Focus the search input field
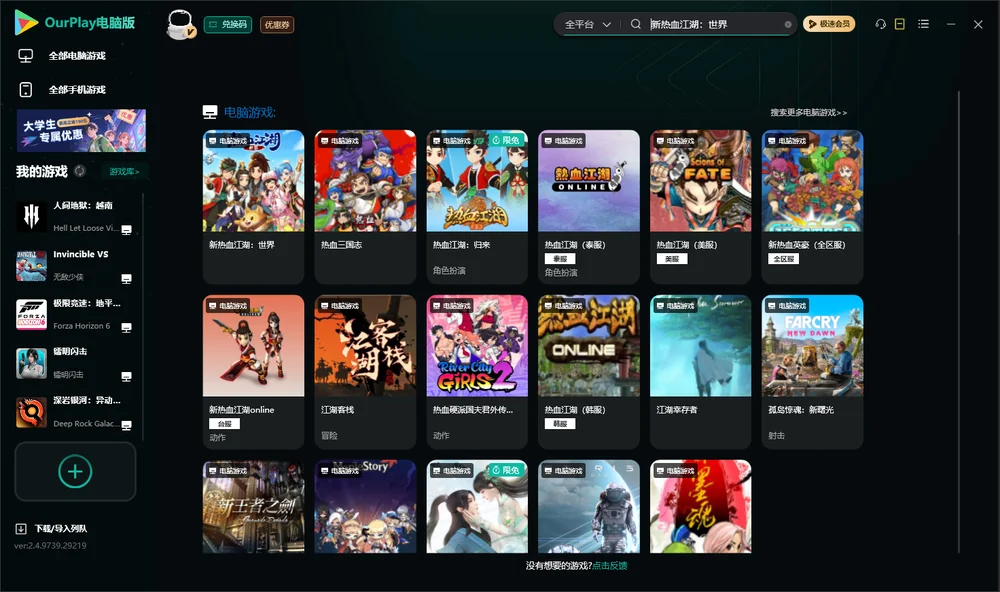1000x592 pixels. point(714,24)
